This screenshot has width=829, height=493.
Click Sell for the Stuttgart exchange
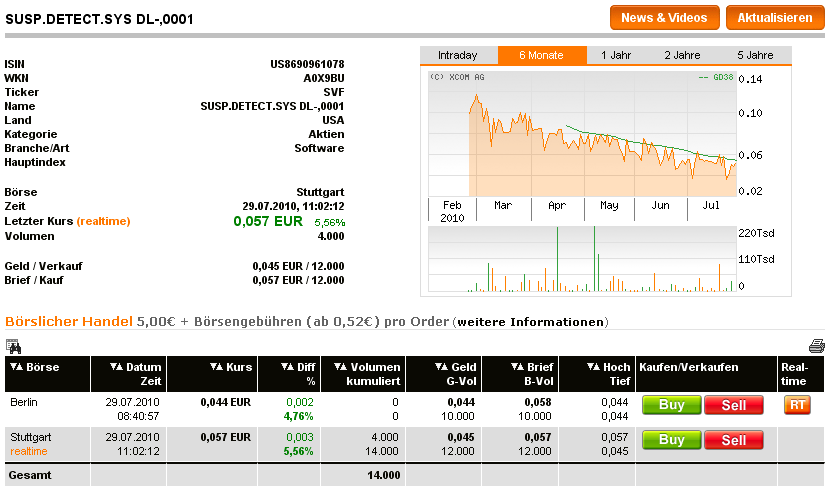click(733, 440)
